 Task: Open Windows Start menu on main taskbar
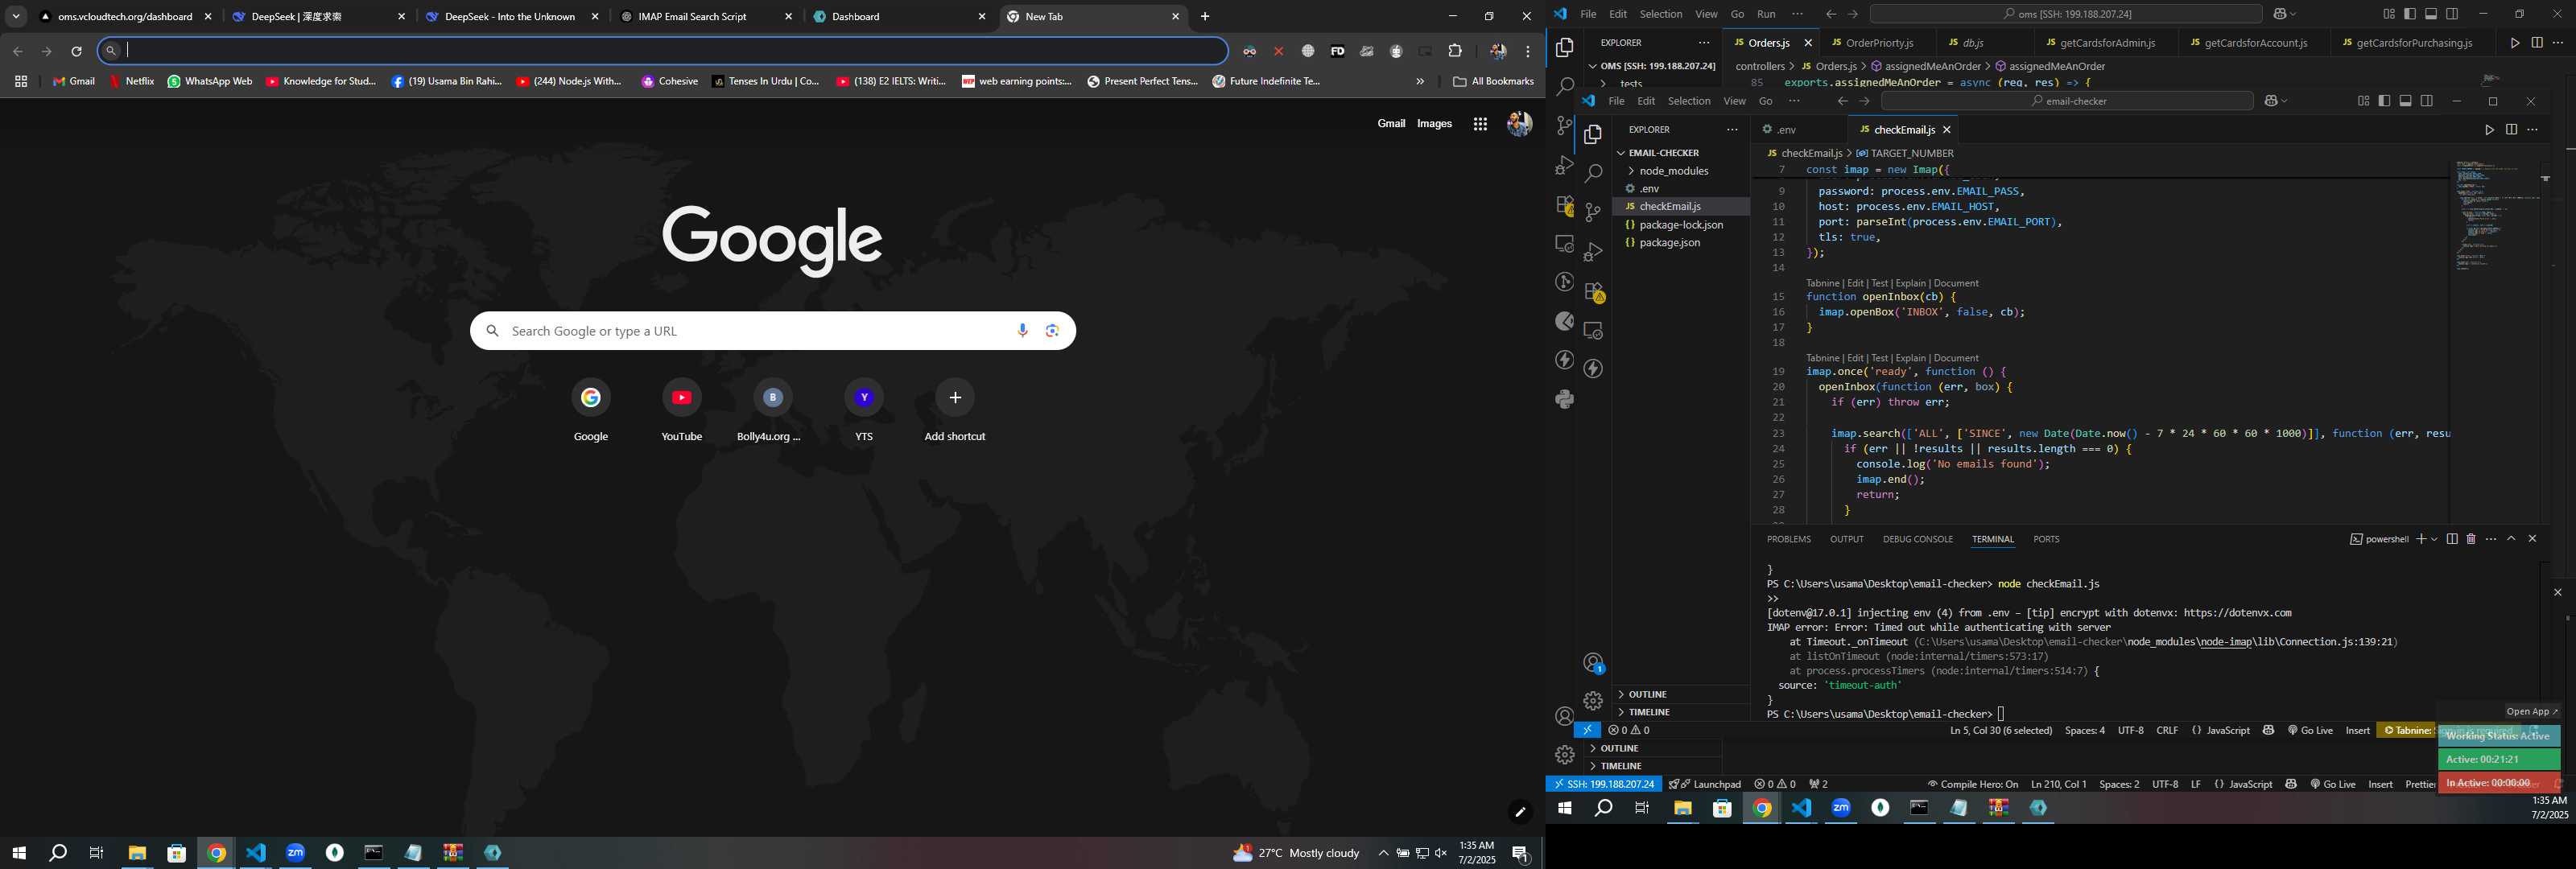tap(18, 853)
